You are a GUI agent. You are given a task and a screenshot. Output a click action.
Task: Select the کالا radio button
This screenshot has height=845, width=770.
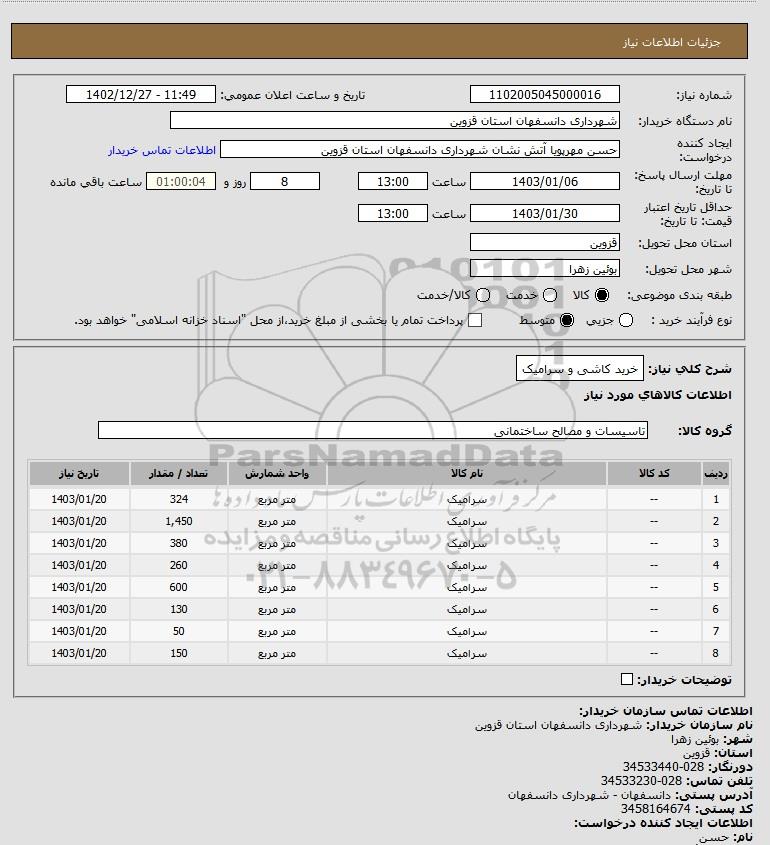(x=602, y=295)
